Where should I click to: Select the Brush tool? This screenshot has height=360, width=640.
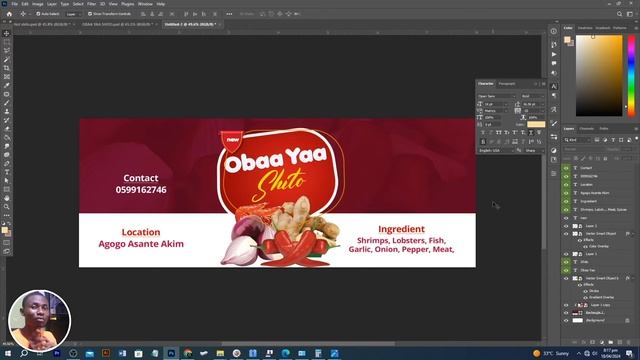pyautogui.click(x=6, y=103)
